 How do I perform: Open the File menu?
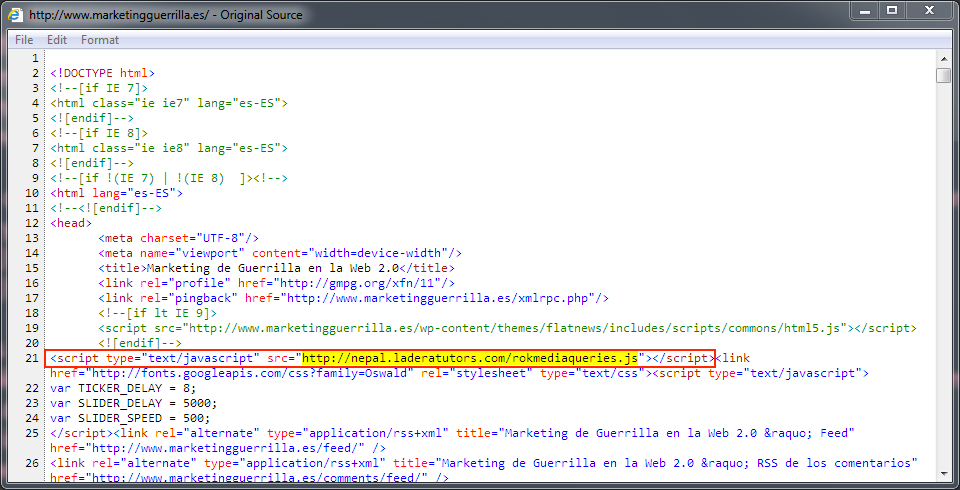pyautogui.click(x=24, y=40)
